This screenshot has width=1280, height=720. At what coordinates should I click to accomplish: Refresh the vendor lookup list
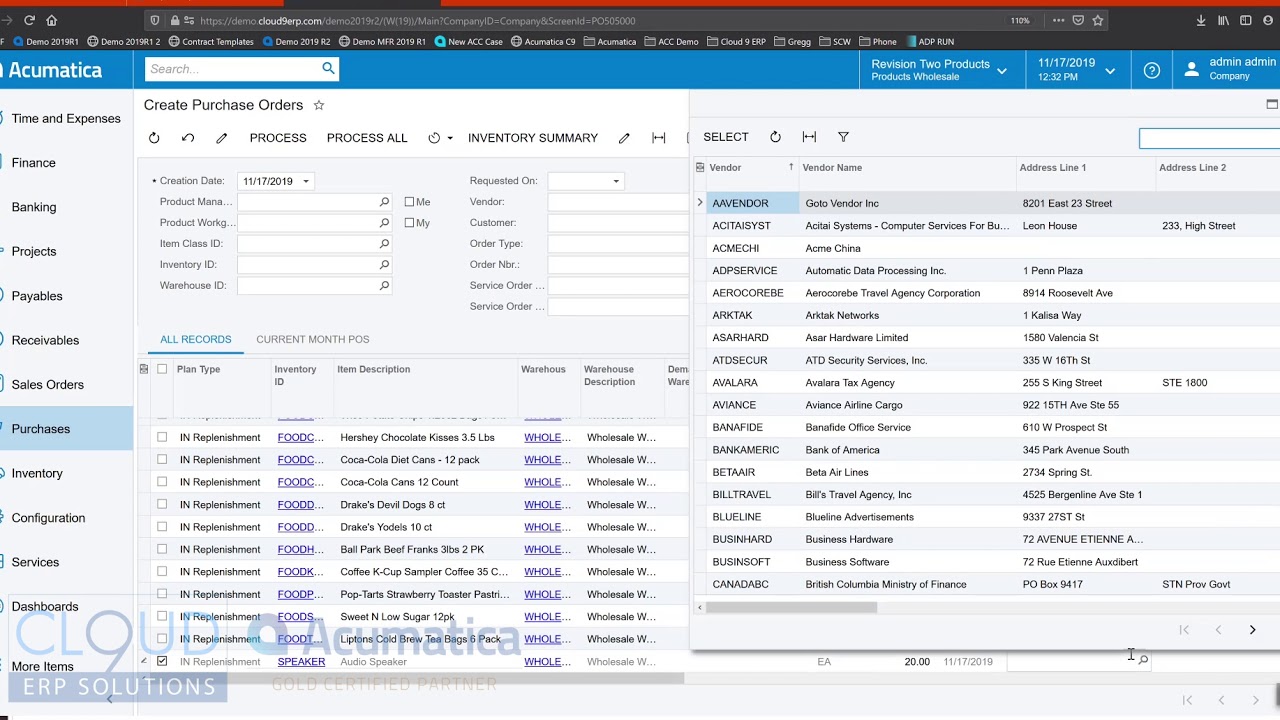coord(775,137)
